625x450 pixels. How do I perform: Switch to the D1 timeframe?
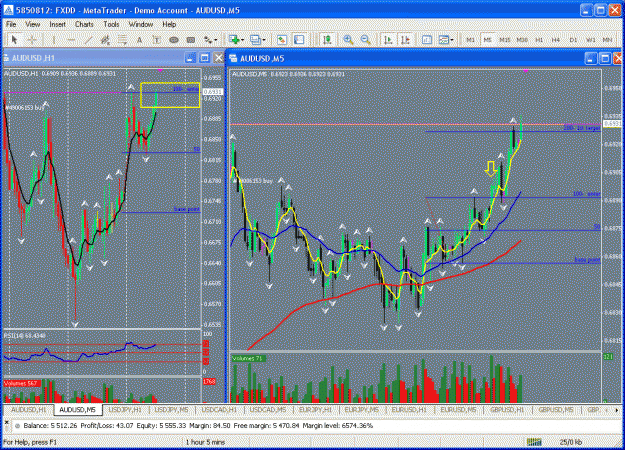tap(573, 40)
